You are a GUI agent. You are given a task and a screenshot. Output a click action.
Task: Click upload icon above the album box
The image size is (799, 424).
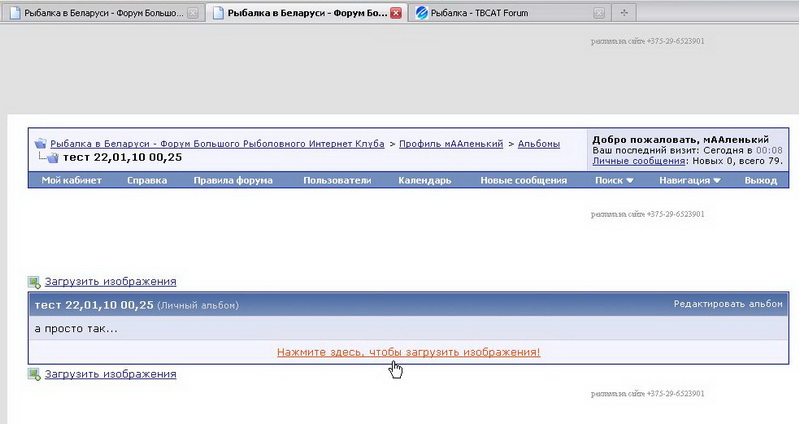click(x=35, y=282)
